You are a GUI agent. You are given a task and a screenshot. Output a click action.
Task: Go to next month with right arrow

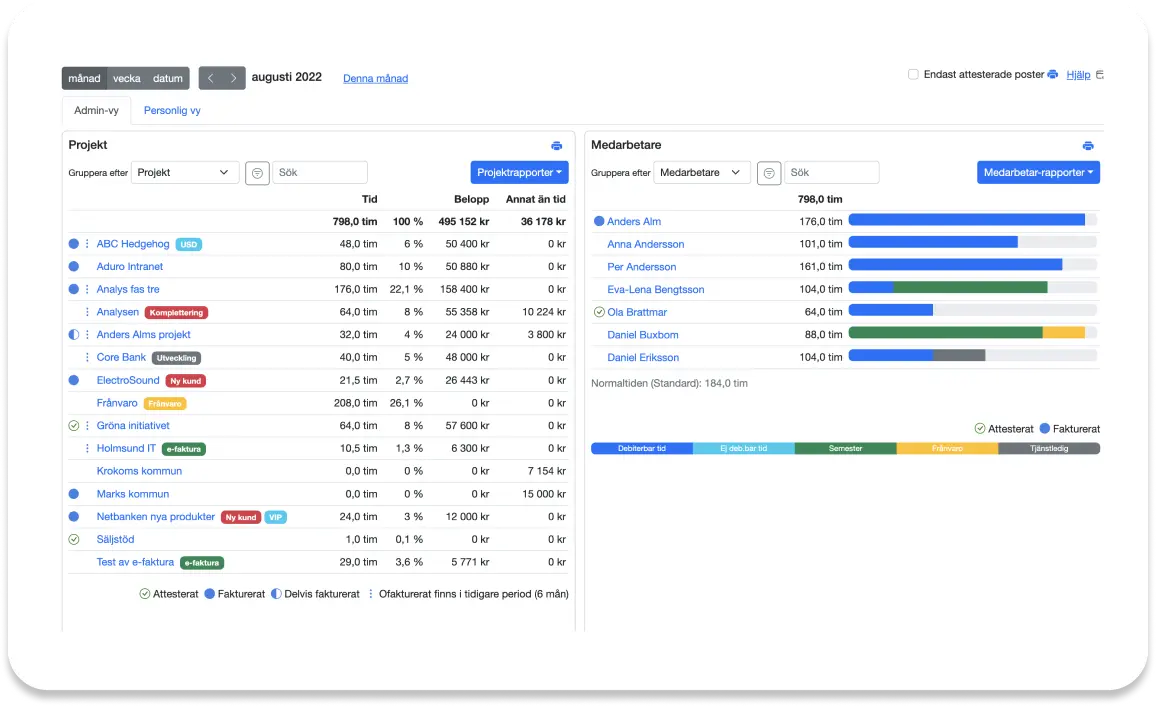click(x=234, y=78)
